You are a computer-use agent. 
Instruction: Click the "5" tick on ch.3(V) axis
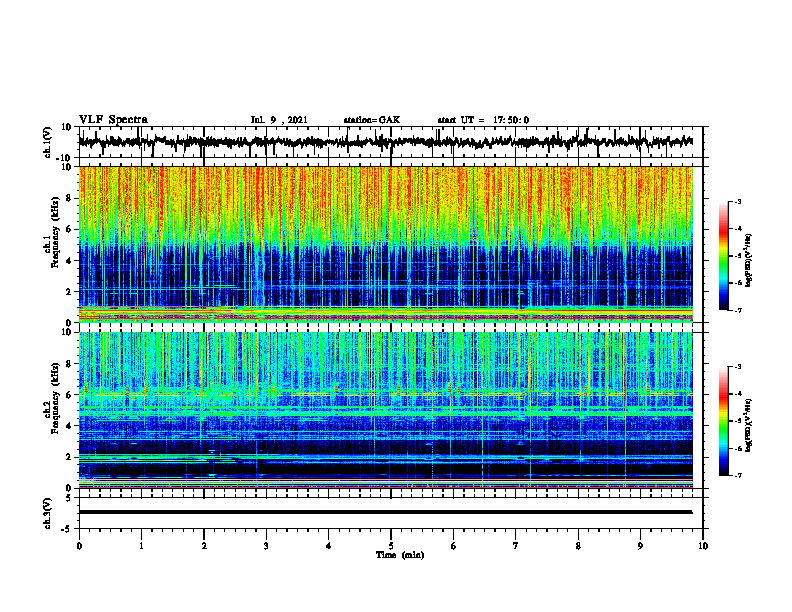click(70, 497)
